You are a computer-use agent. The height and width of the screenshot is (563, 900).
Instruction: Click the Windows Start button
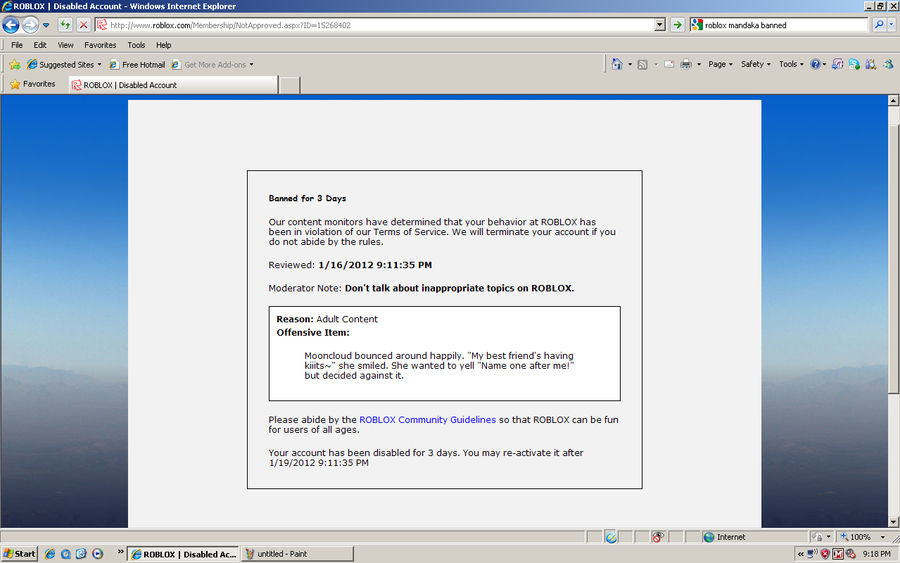coord(20,554)
